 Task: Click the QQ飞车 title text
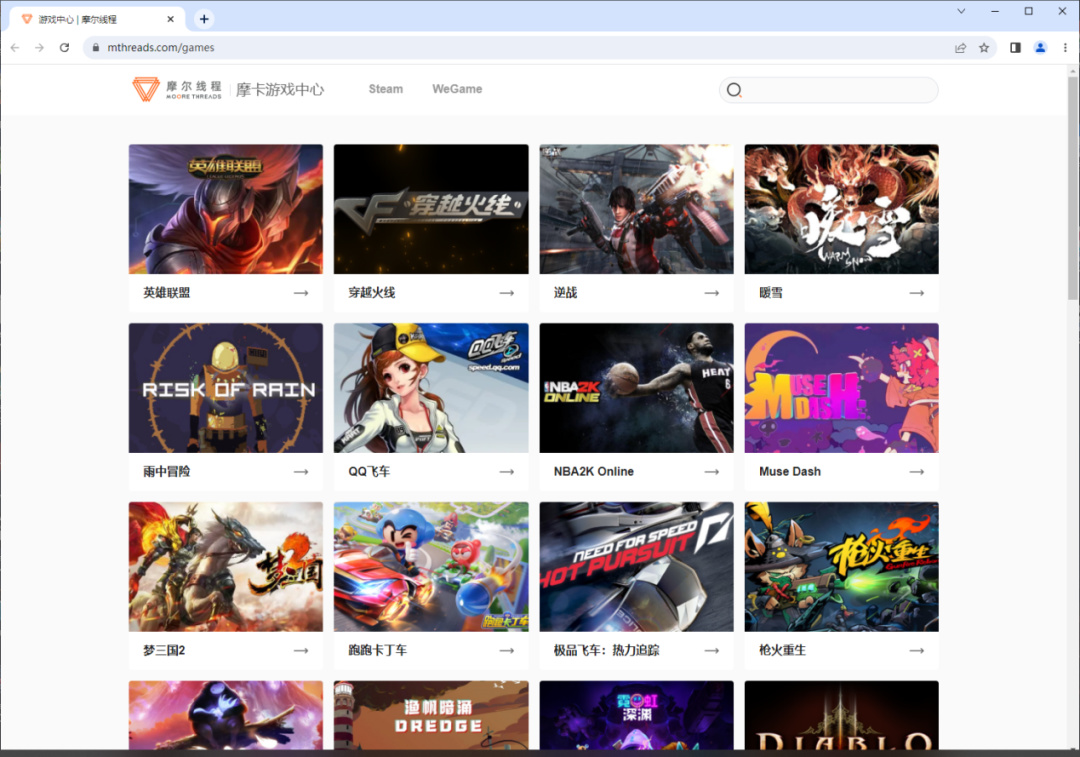pyautogui.click(x=369, y=472)
